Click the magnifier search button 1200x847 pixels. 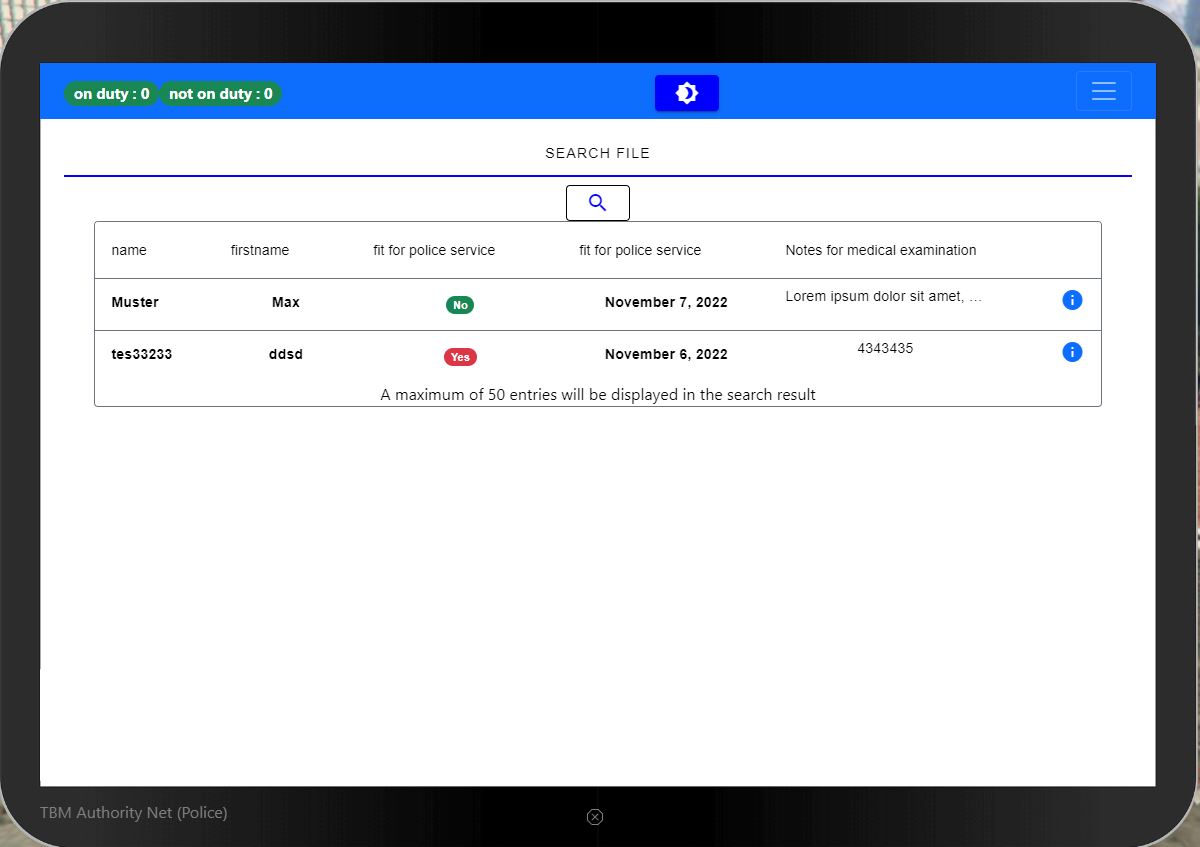pyautogui.click(x=598, y=203)
